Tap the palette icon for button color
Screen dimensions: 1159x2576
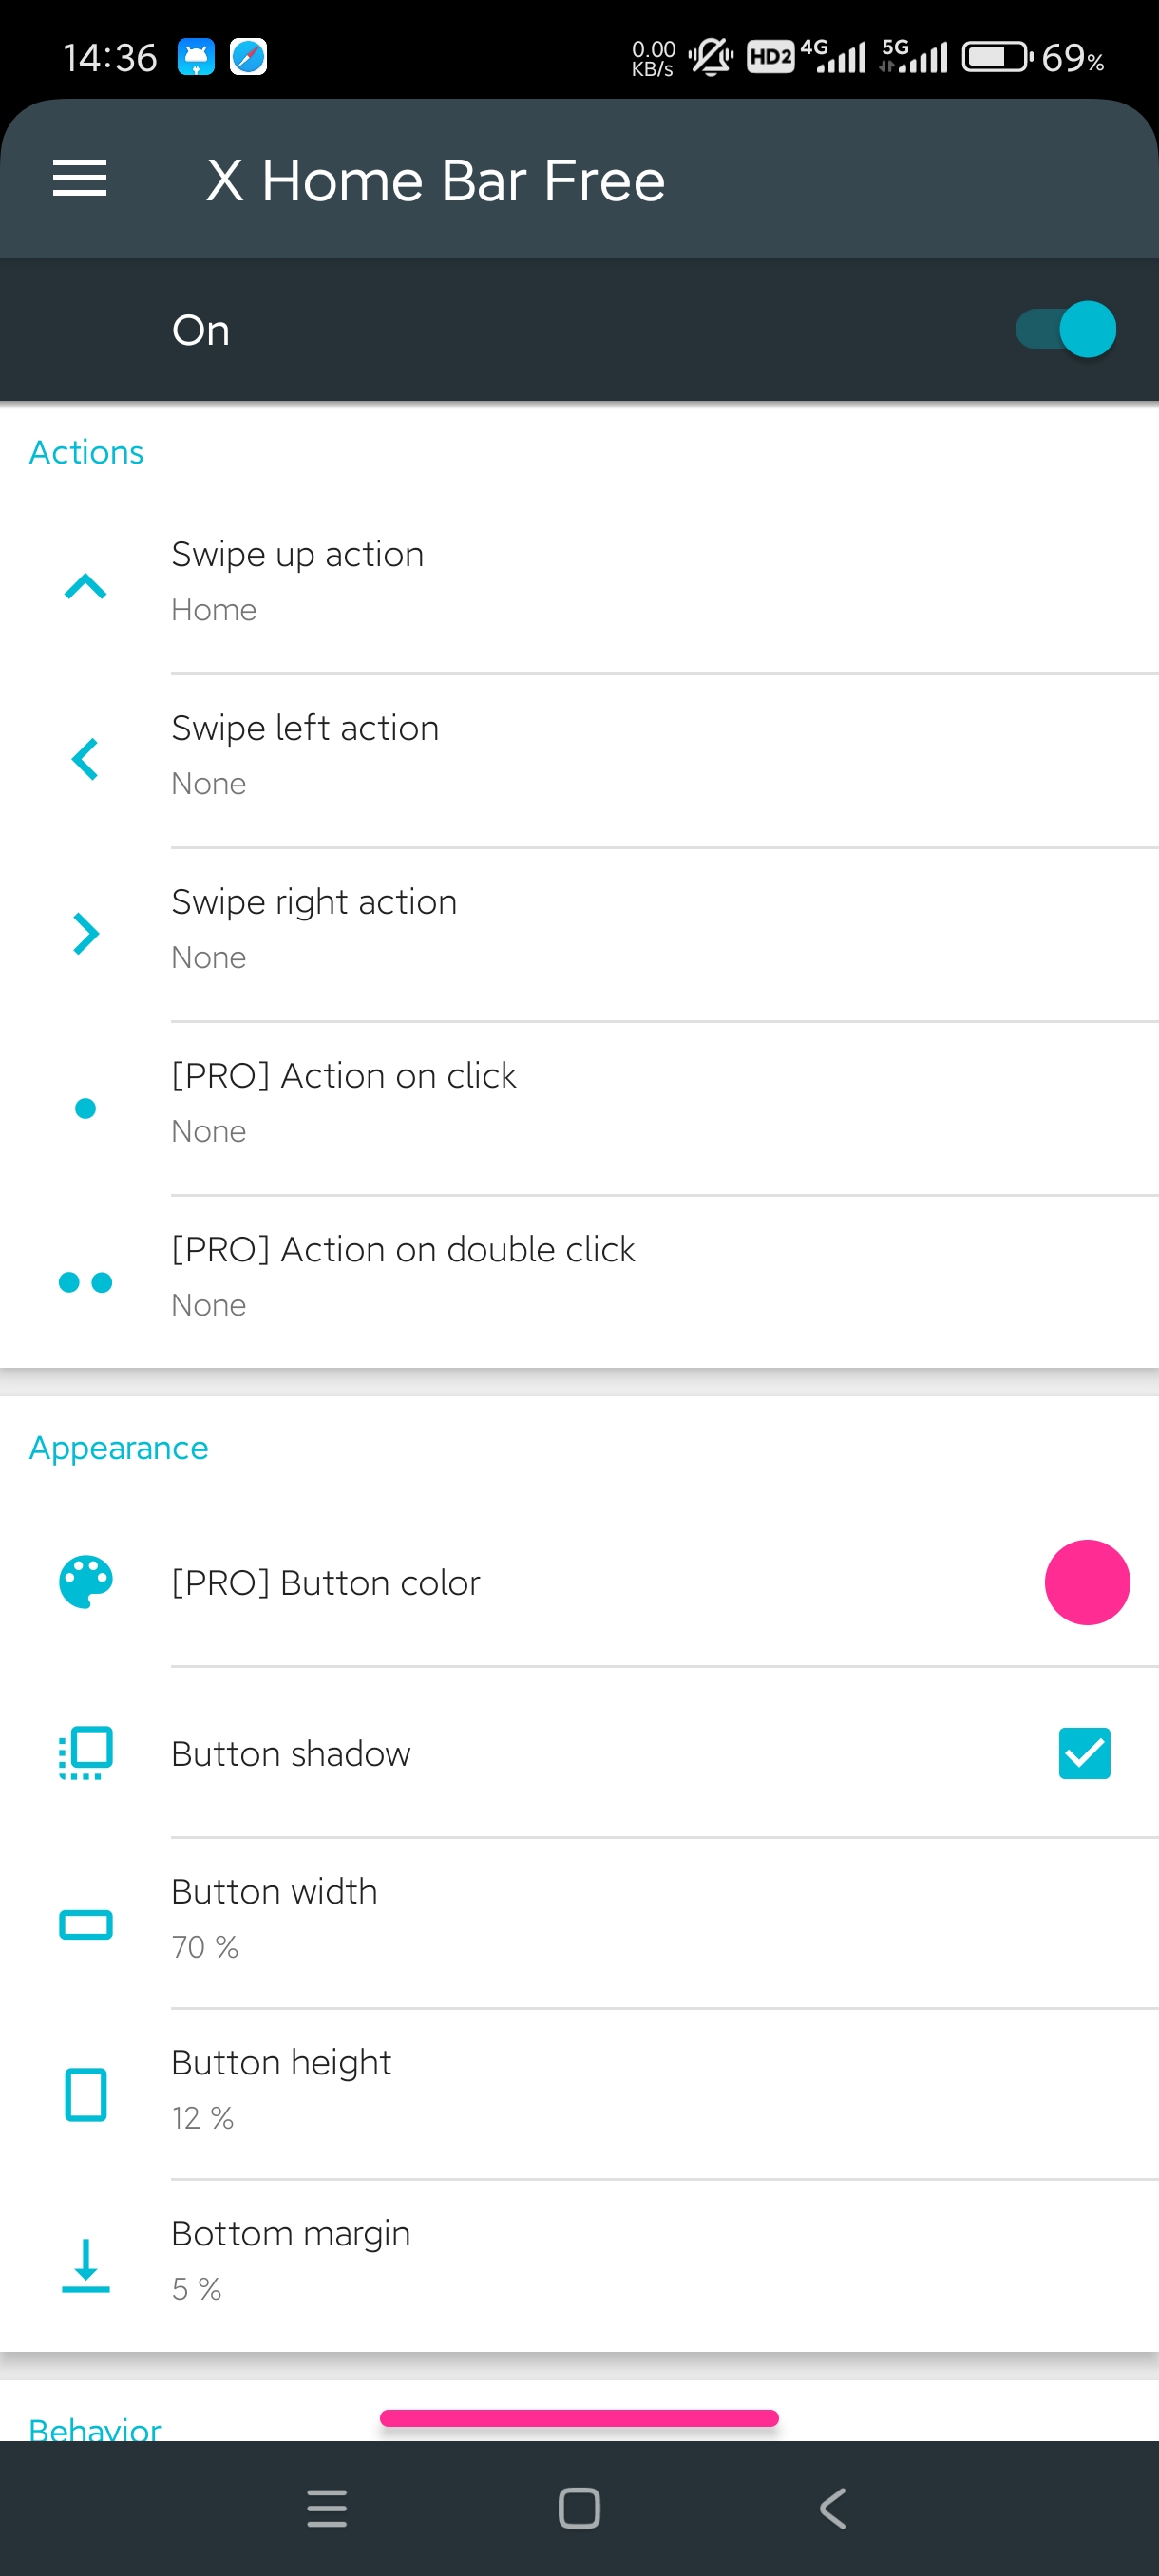[86, 1582]
